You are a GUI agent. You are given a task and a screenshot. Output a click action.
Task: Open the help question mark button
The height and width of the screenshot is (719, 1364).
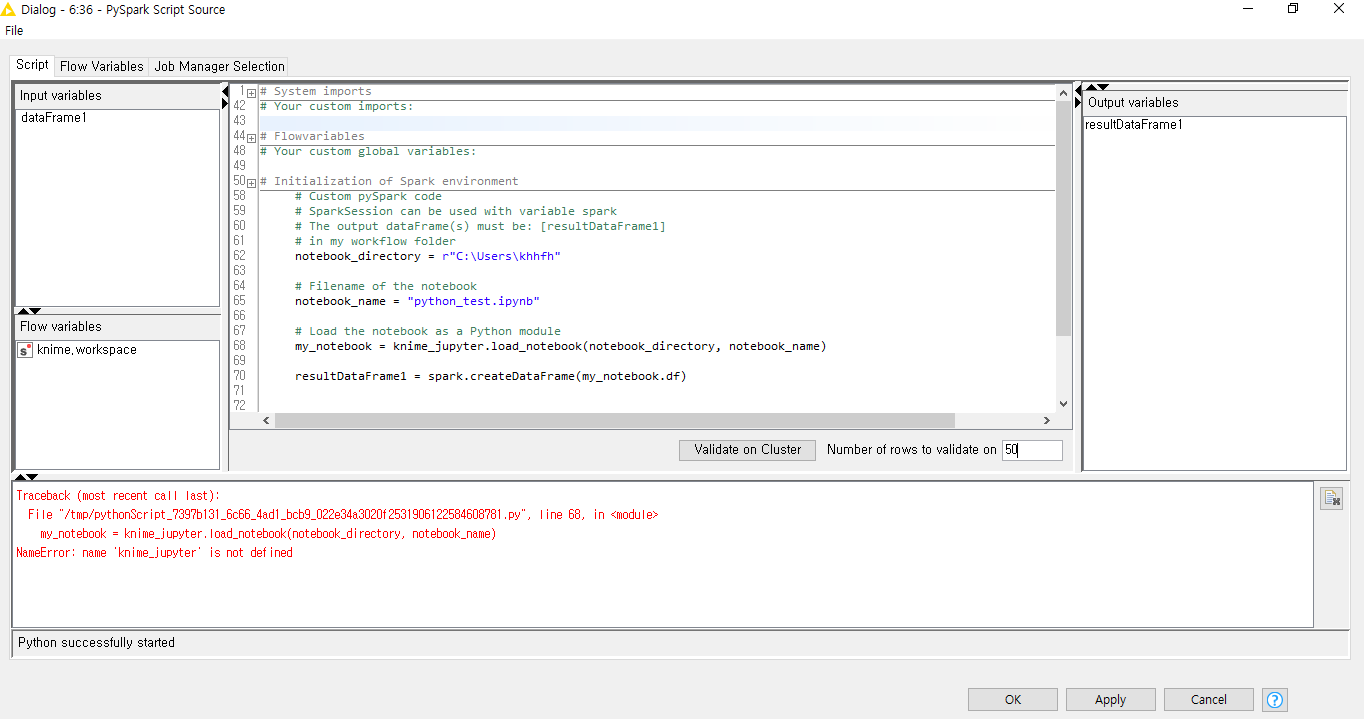(1274, 699)
